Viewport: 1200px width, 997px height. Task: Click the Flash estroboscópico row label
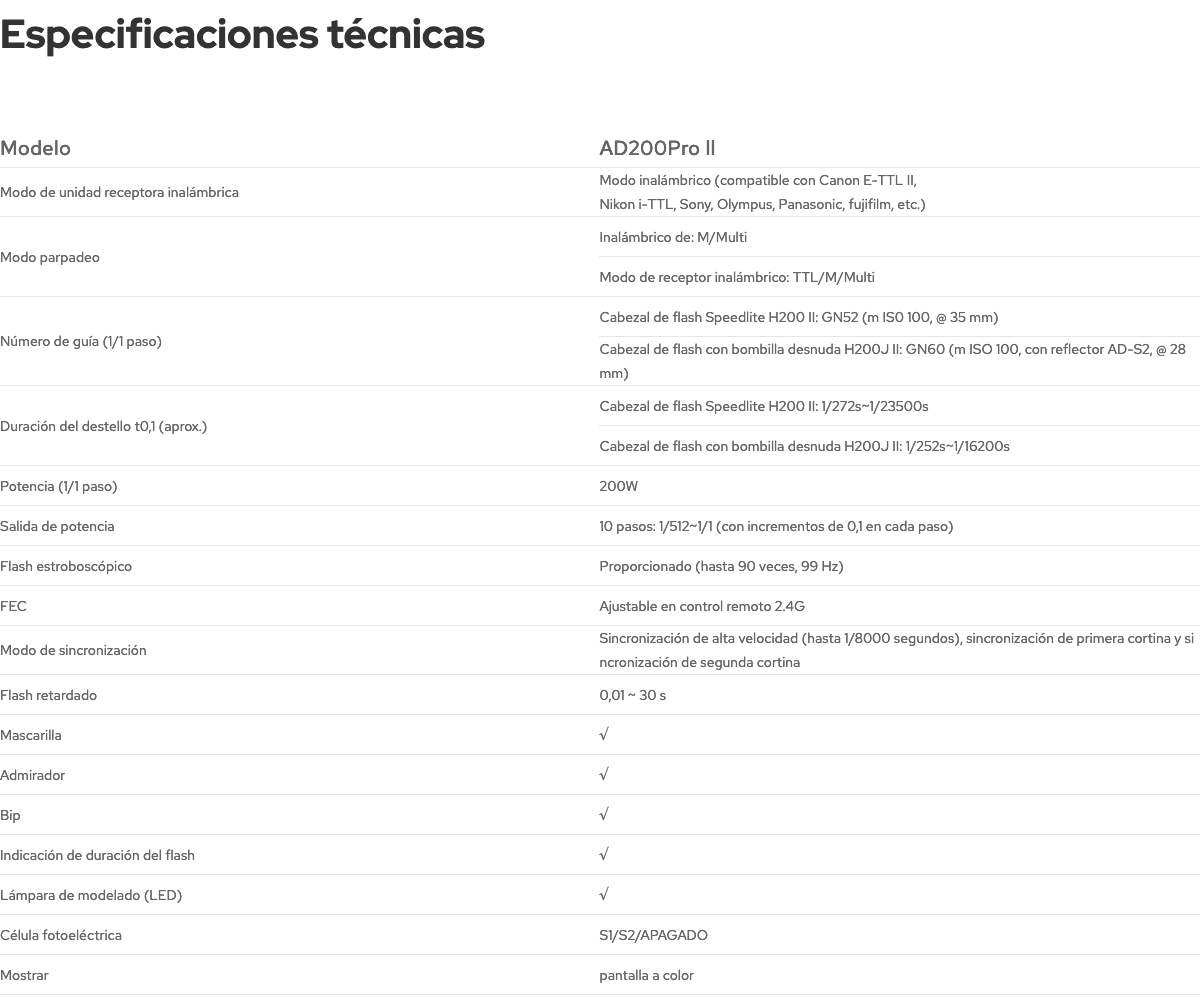[x=66, y=566]
